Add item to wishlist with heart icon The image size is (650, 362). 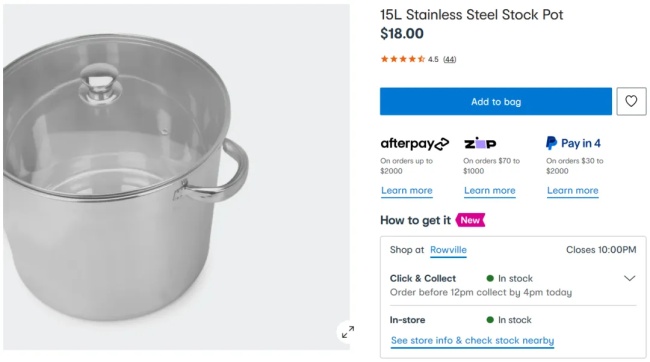coord(631,101)
